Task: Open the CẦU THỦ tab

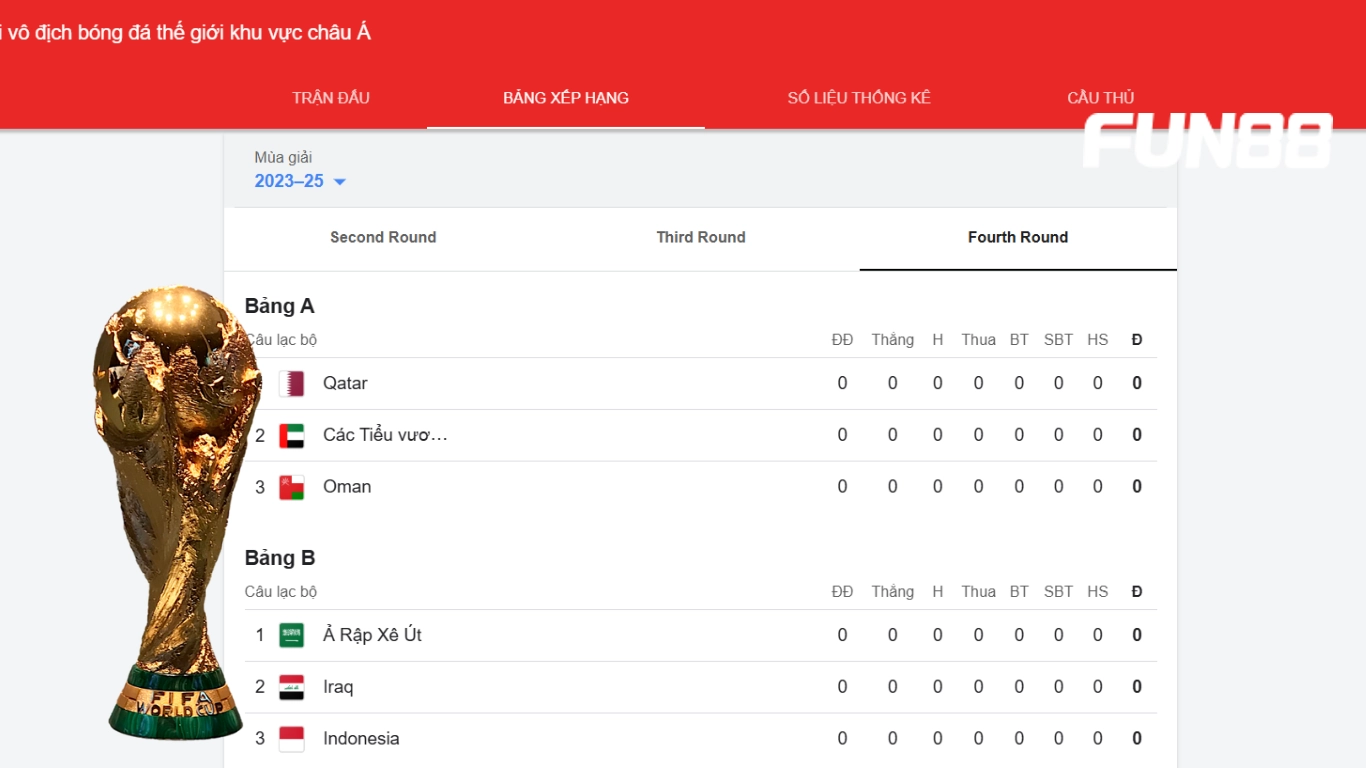Action: pyautogui.click(x=1100, y=97)
